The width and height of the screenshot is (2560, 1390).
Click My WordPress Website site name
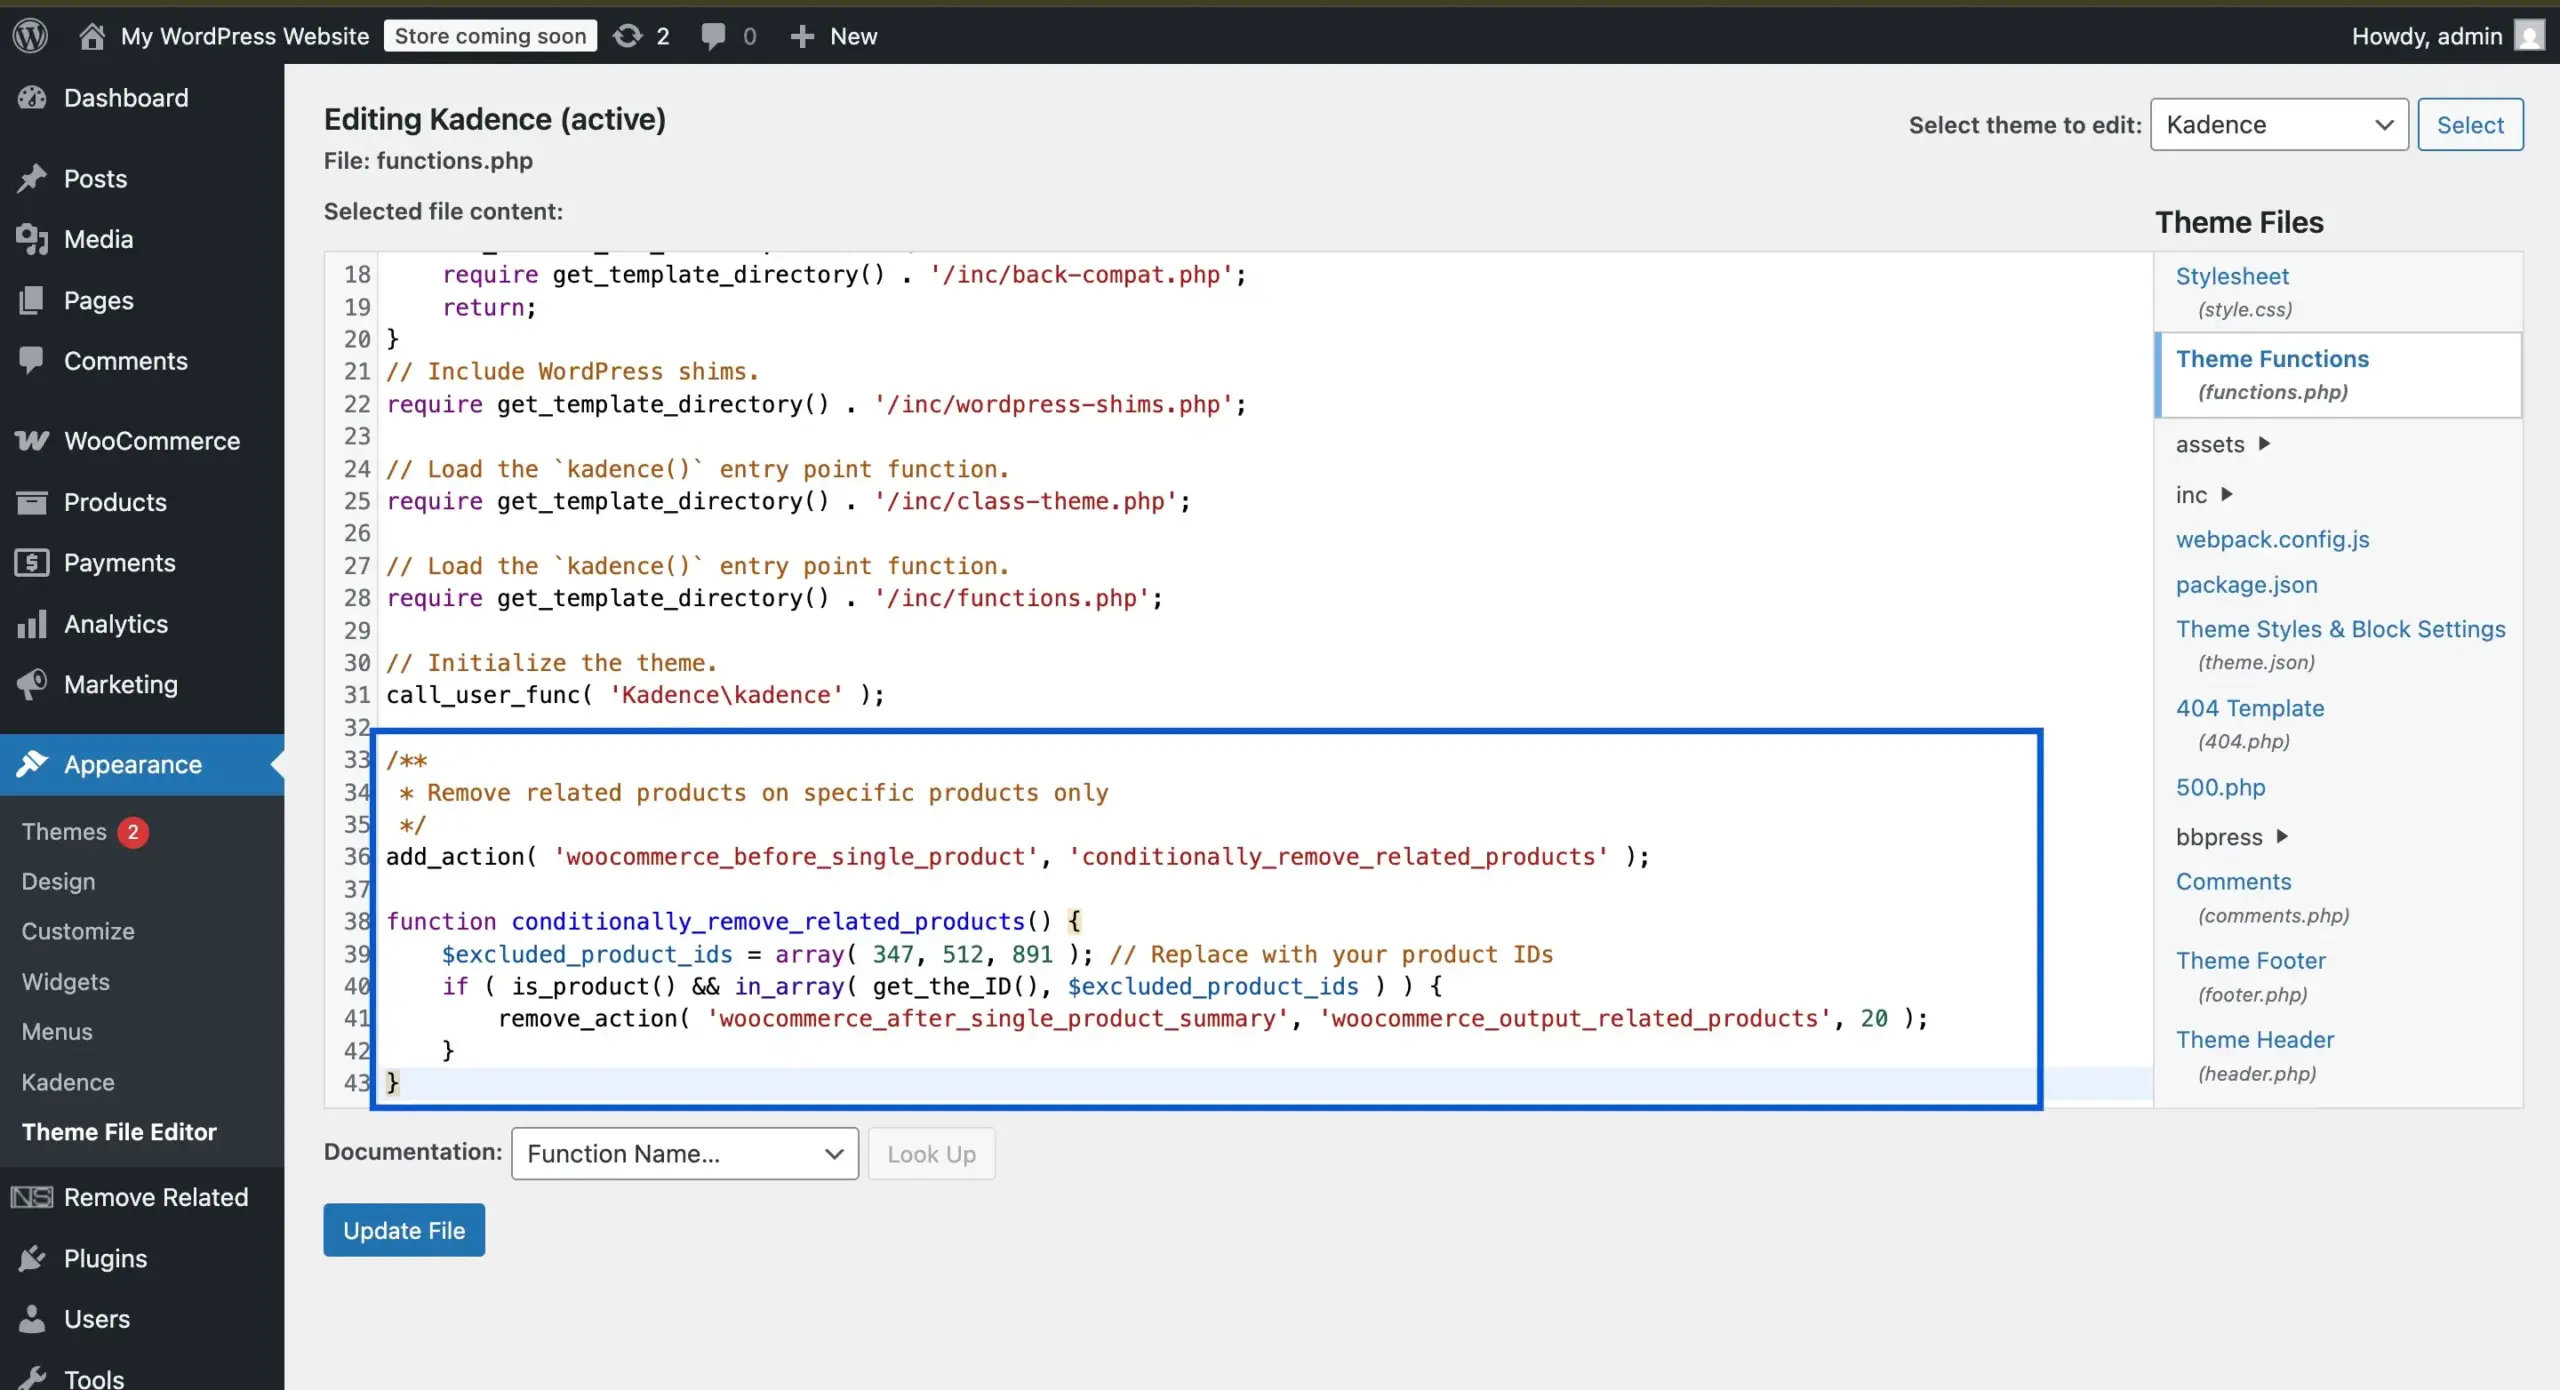pos(245,36)
